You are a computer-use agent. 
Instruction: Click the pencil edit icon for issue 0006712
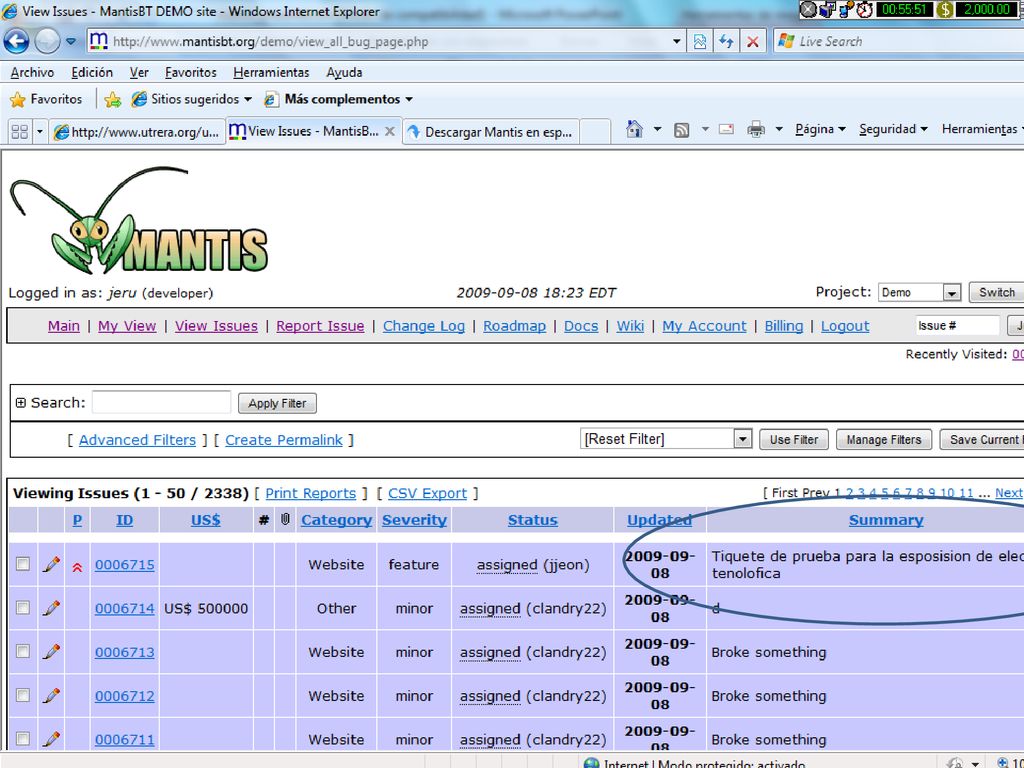click(51, 696)
